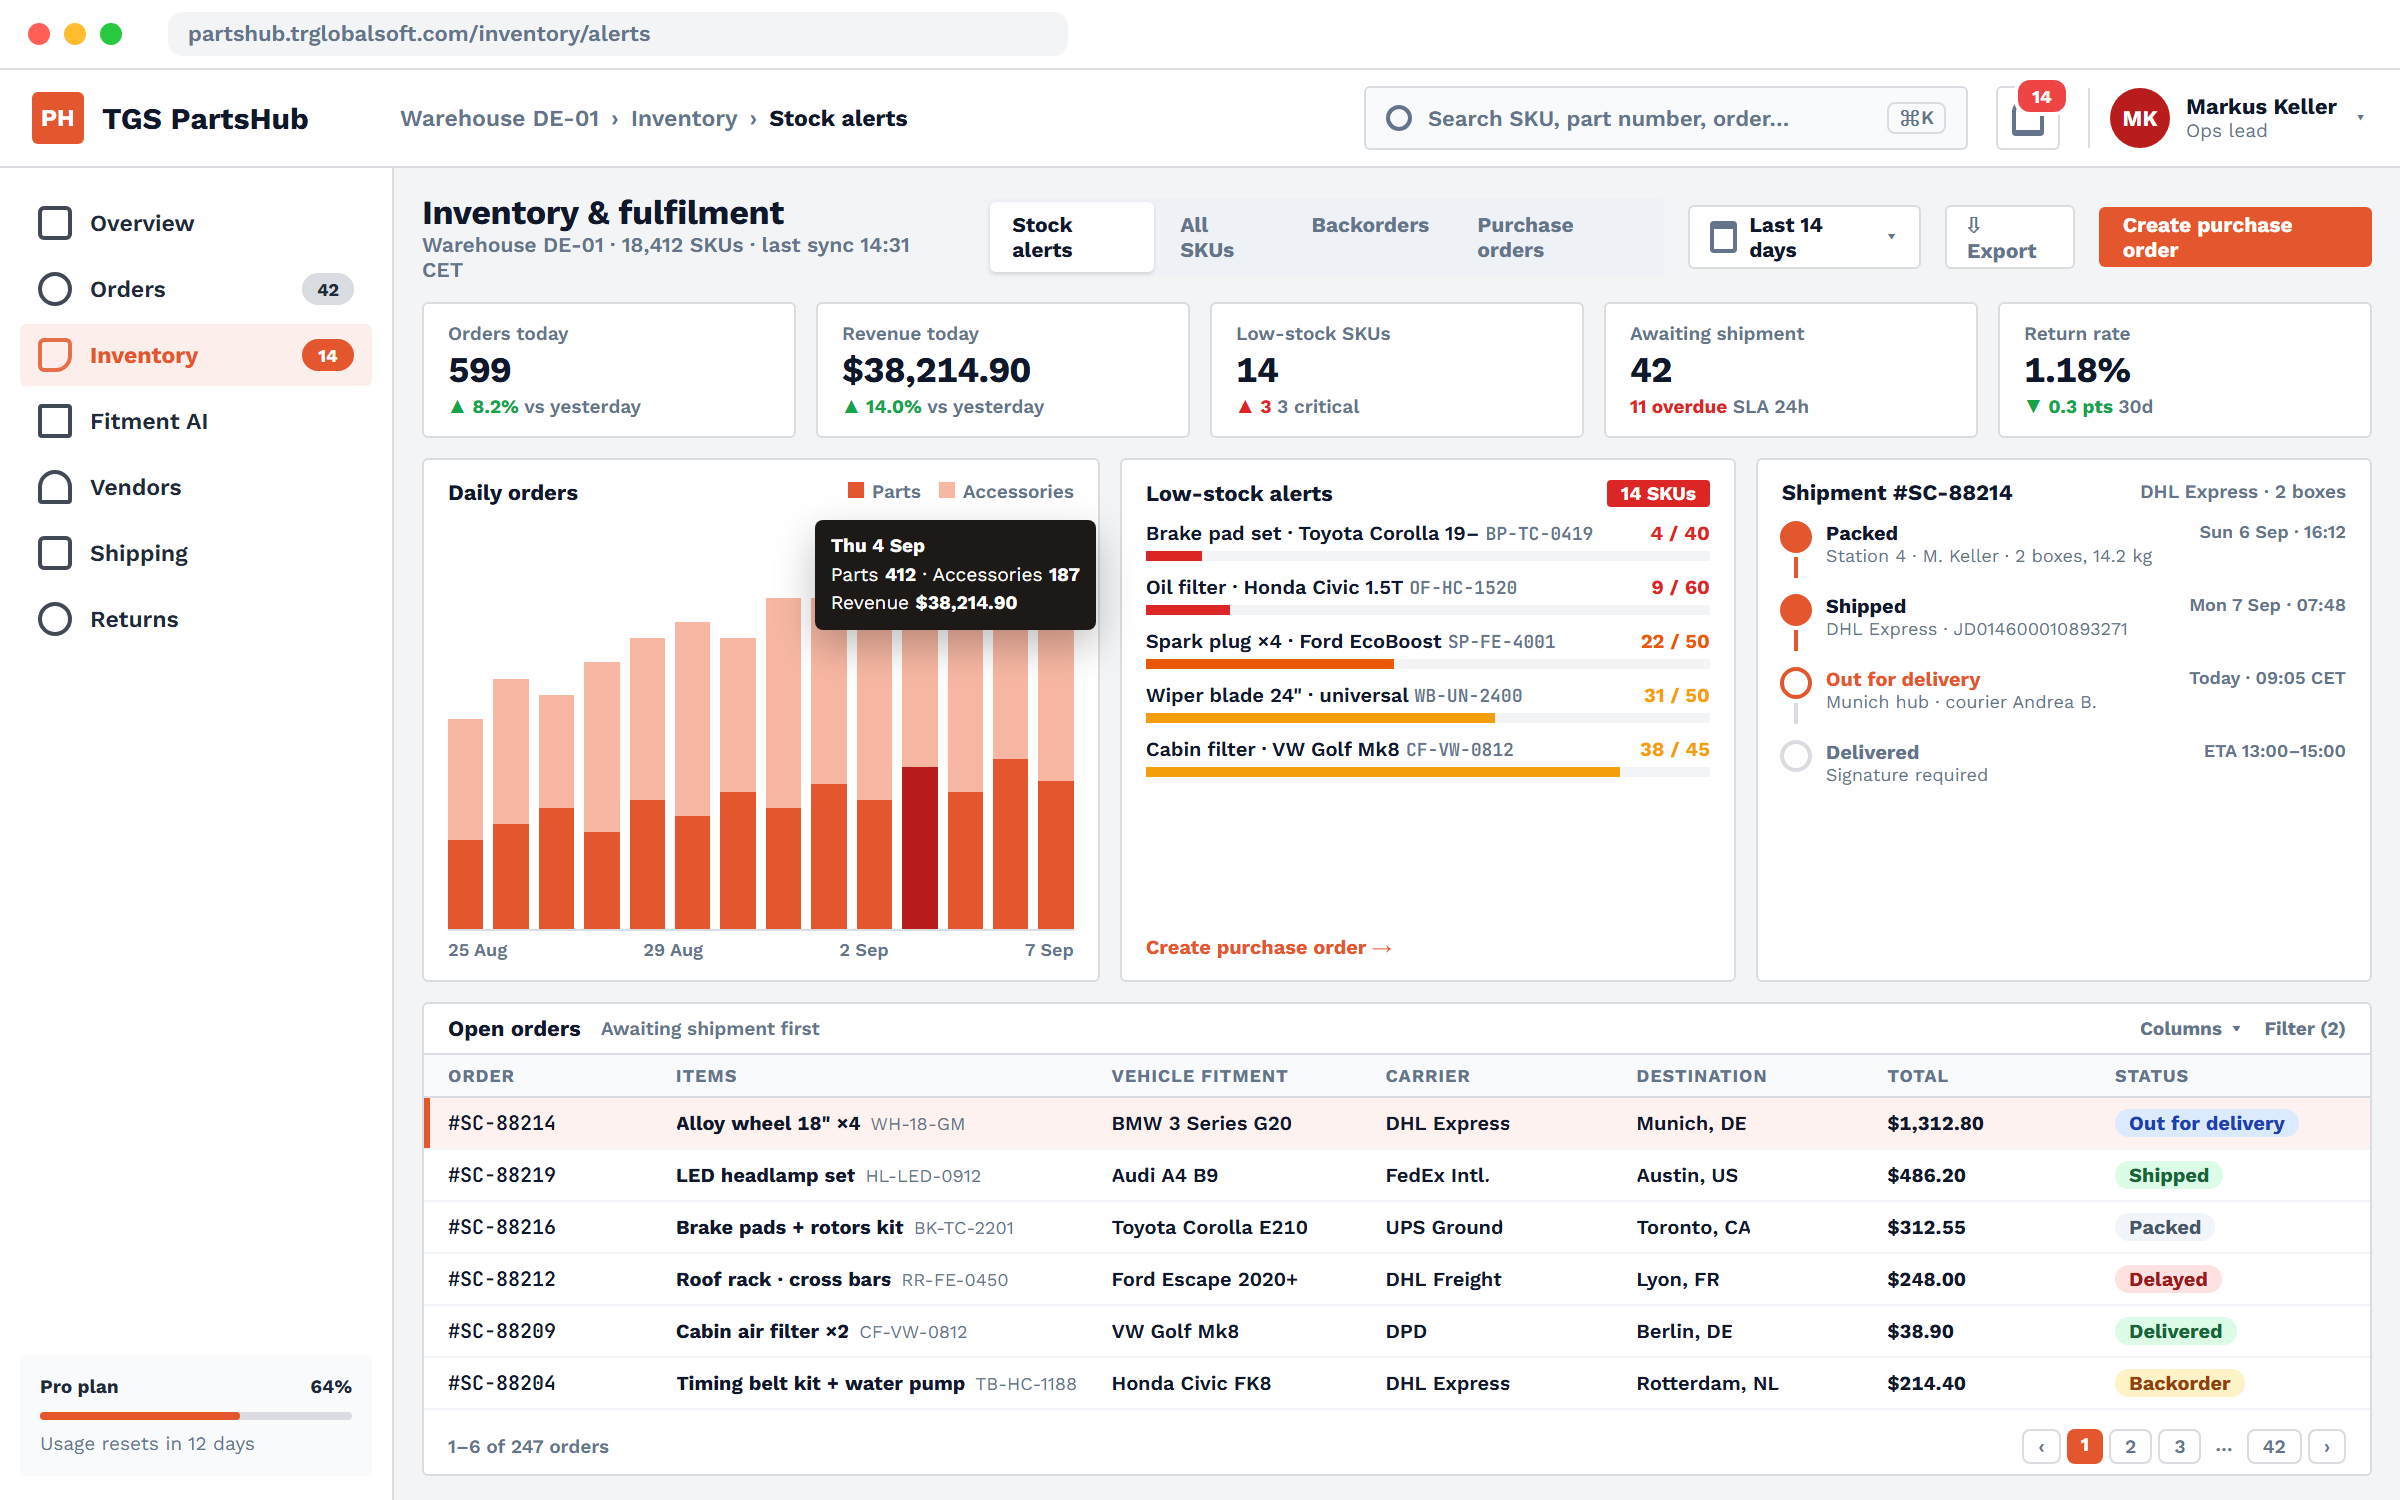Screen dimensions: 2400x1500
Task: Open the Fitment AI sidebar icon
Action: click(55, 421)
